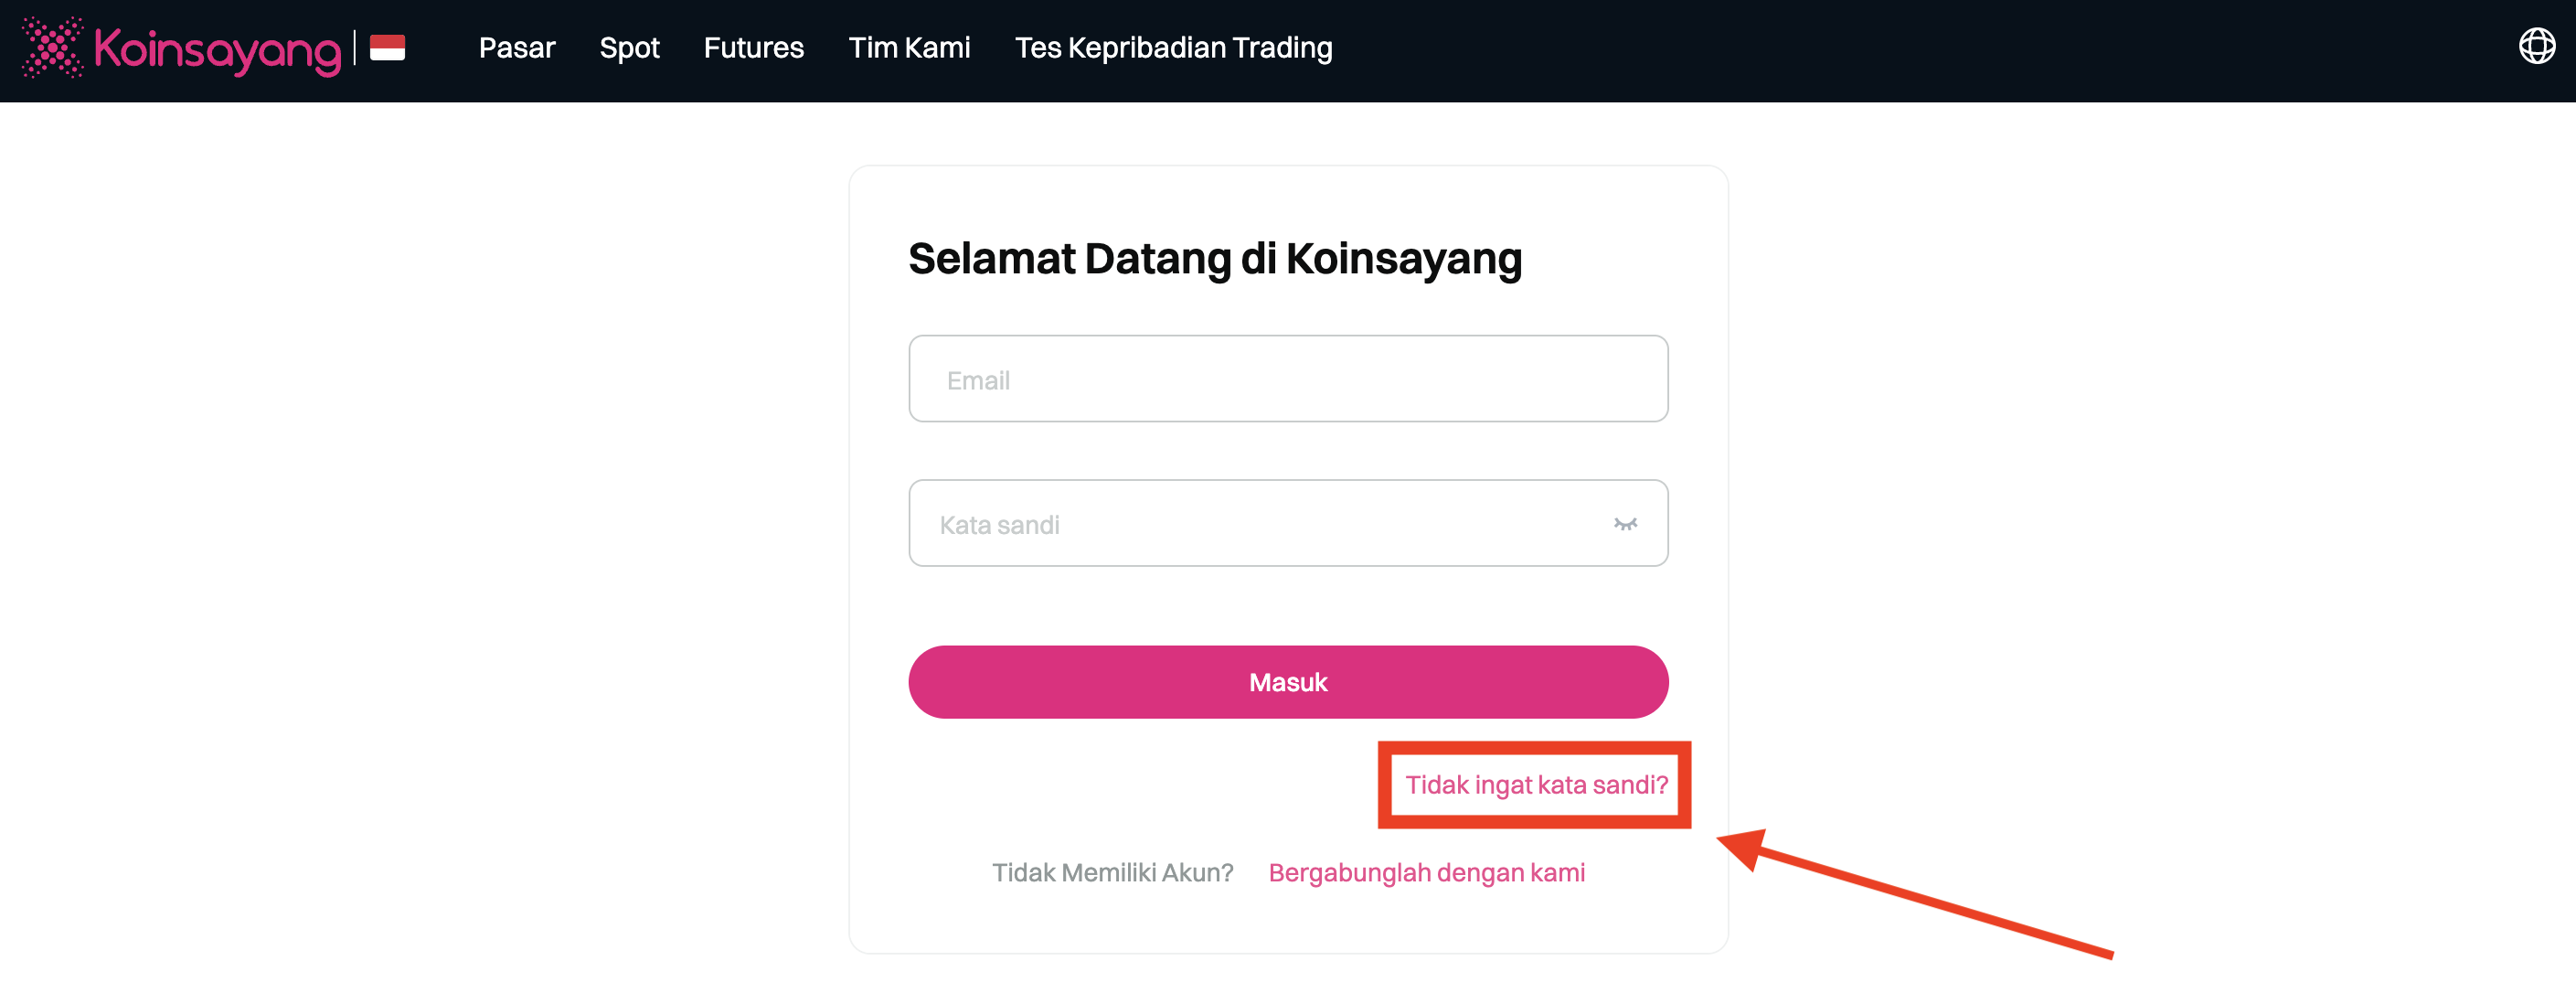The image size is (2576, 982).
Task: Select Futures in the navigation bar
Action: (753, 48)
